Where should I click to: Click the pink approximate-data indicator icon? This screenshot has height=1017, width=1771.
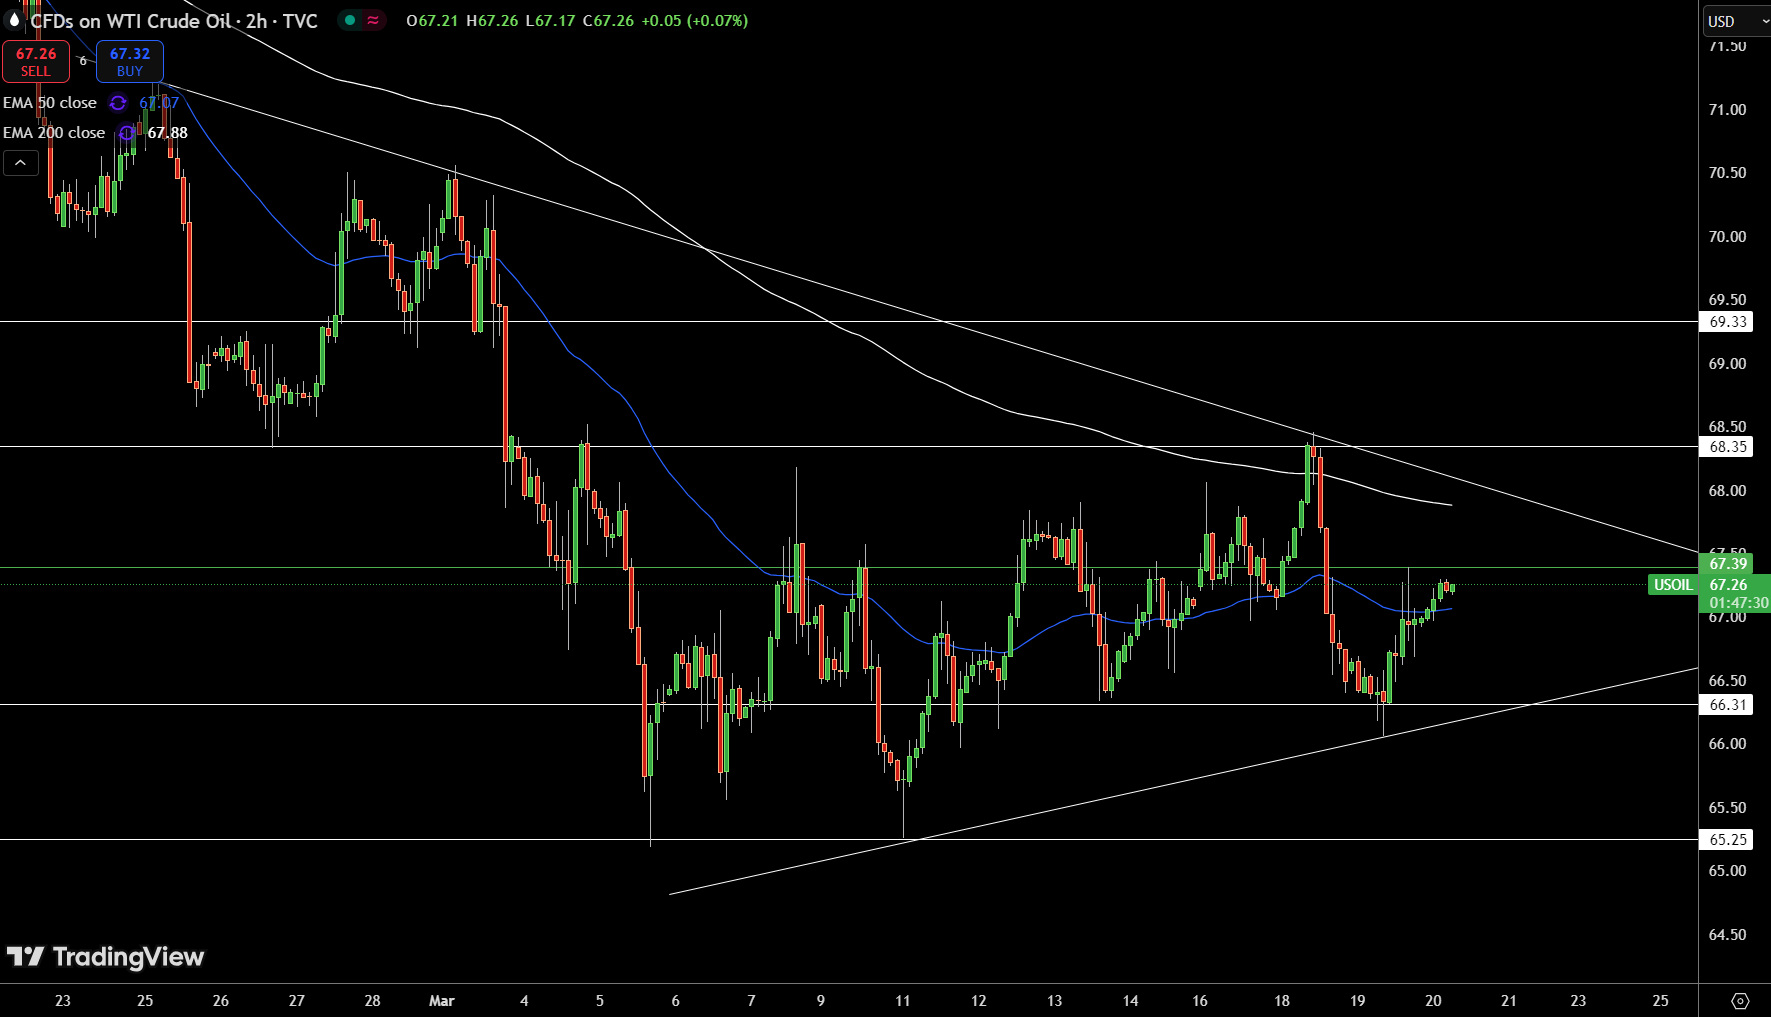(373, 20)
